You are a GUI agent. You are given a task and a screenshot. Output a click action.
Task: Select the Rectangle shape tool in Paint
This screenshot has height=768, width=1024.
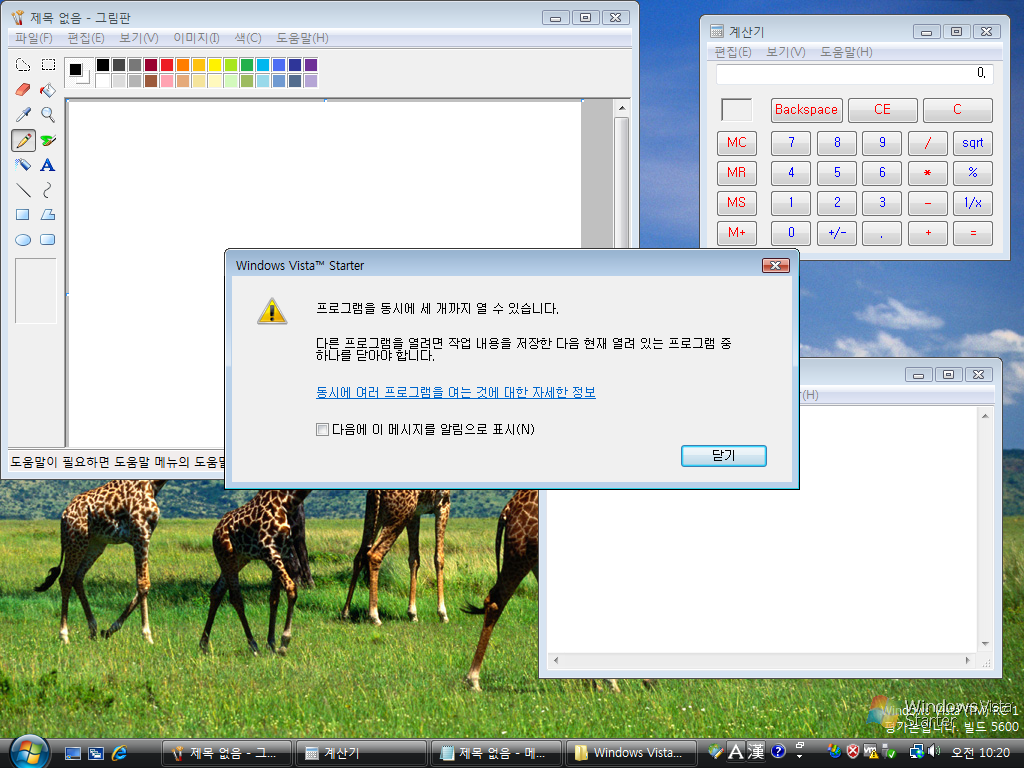tap(23, 214)
